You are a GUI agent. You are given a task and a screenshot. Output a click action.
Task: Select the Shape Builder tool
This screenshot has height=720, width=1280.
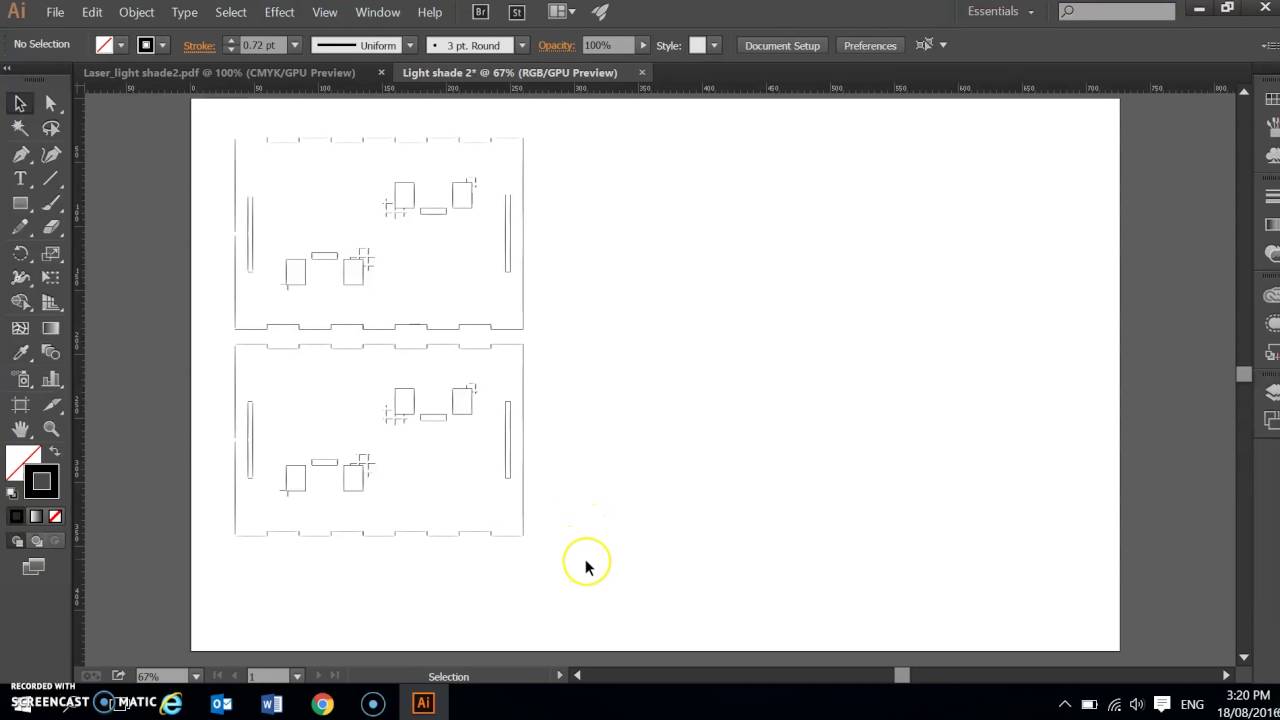pyautogui.click(x=20, y=303)
